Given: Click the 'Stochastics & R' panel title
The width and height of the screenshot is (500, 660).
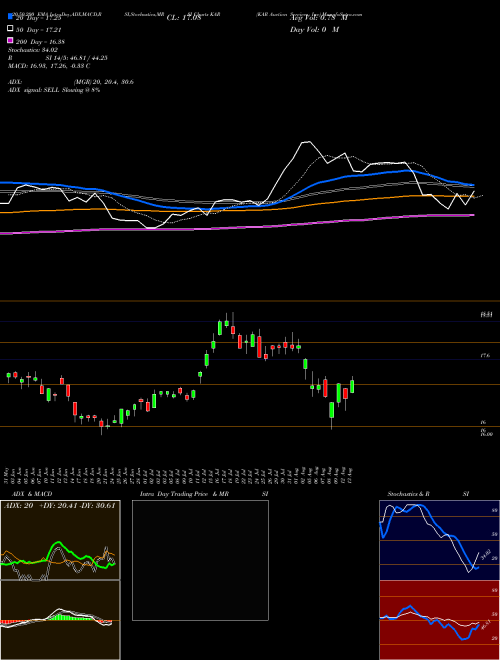Looking at the screenshot, I should point(409,494).
